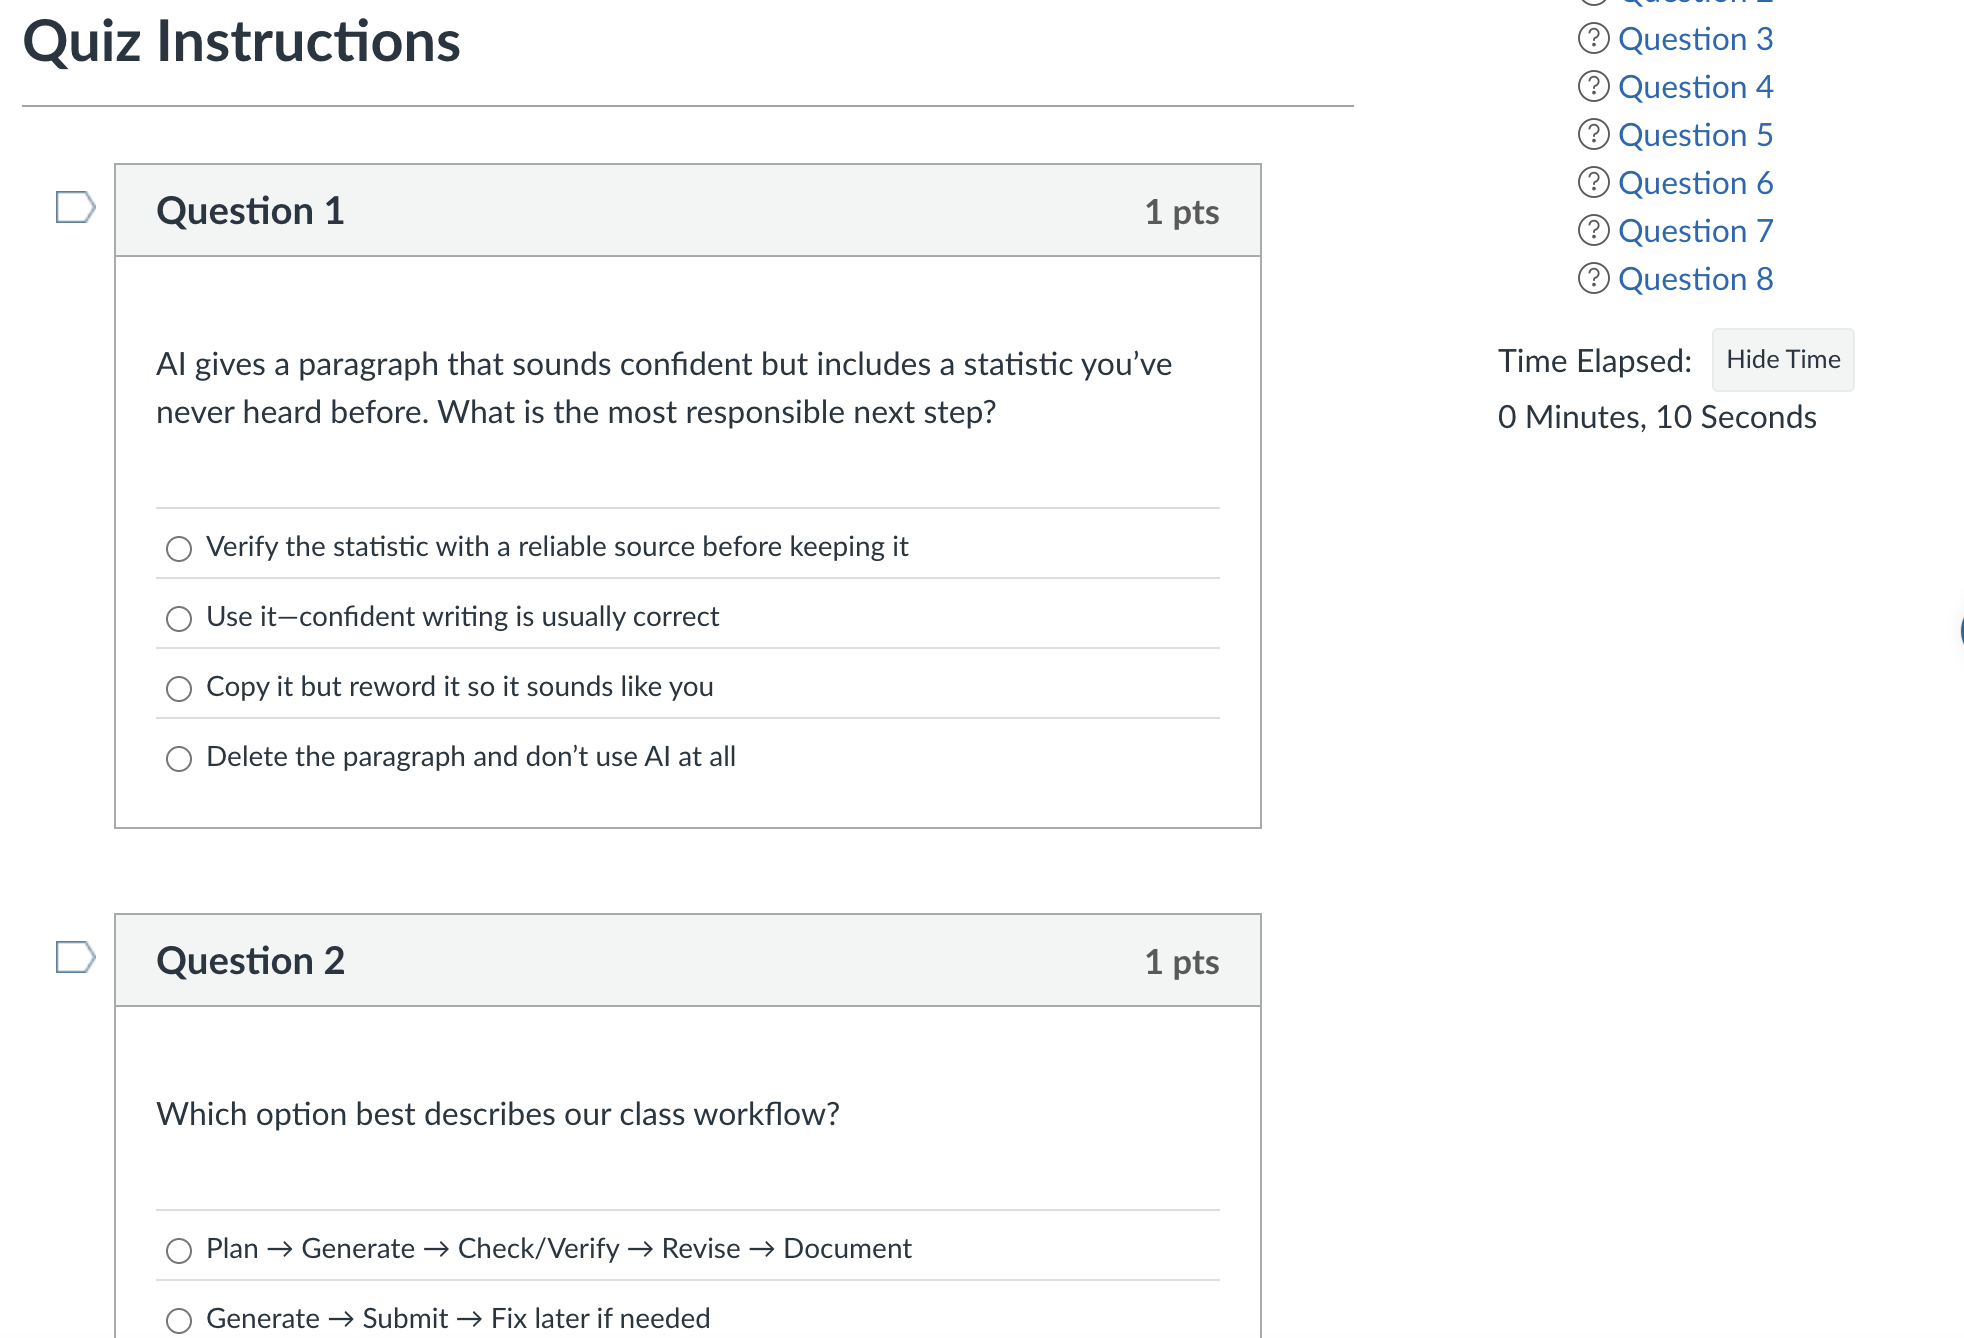This screenshot has width=1964, height=1338.
Task: Open Question 6 from the question list
Action: pyautogui.click(x=1696, y=183)
